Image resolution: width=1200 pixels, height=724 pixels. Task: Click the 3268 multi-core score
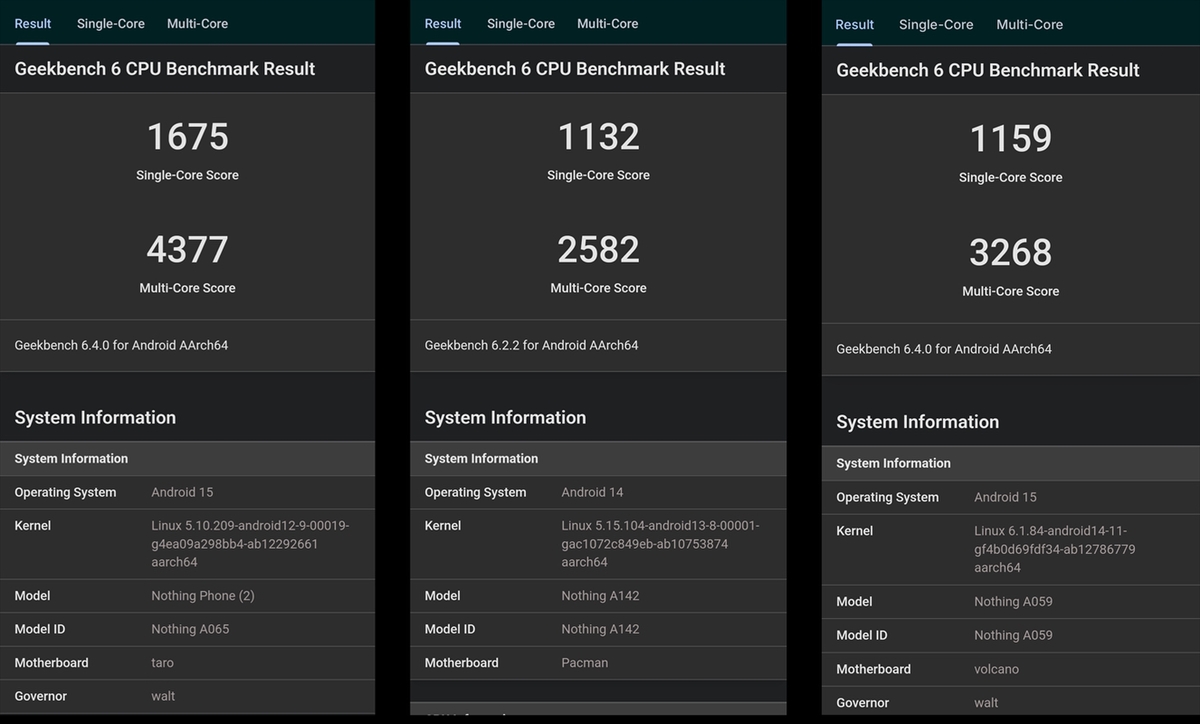coord(1011,252)
